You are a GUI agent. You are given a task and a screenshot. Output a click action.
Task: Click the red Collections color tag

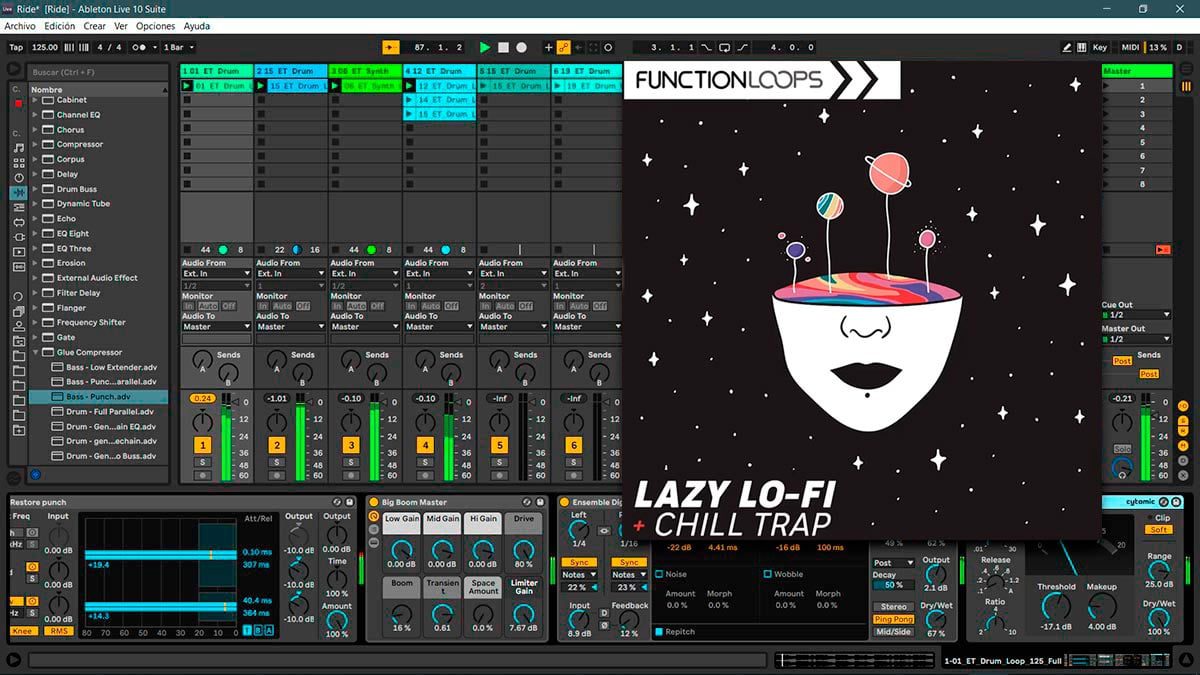[x=18, y=104]
